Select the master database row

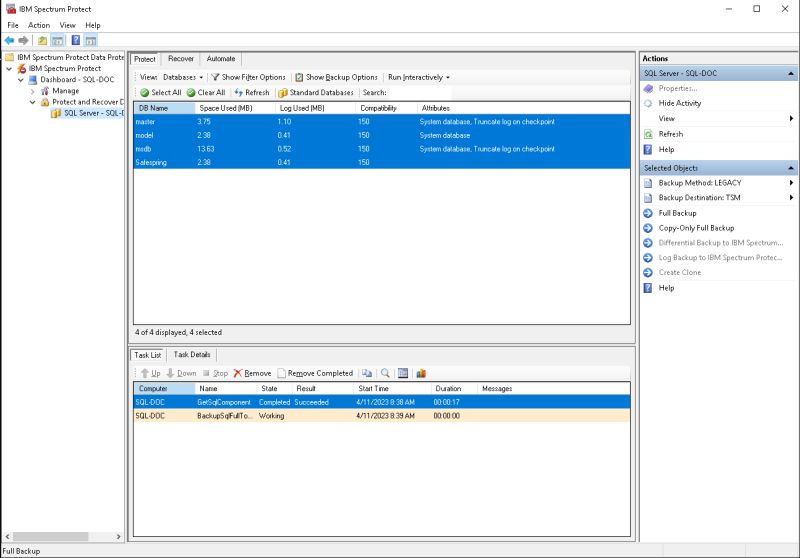click(382, 121)
